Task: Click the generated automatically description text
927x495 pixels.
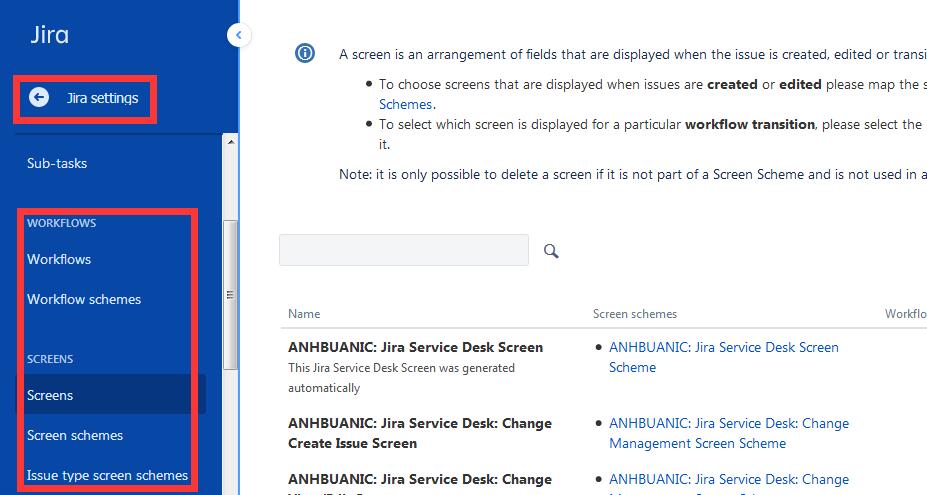Action: [x=401, y=378]
